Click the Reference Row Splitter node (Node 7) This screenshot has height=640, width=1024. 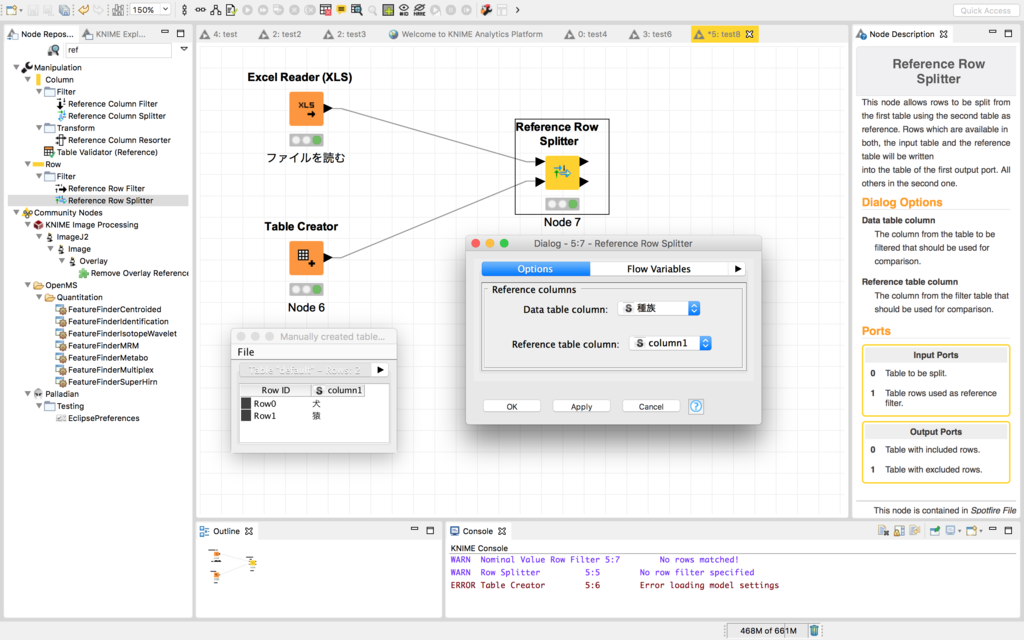point(561,173)
